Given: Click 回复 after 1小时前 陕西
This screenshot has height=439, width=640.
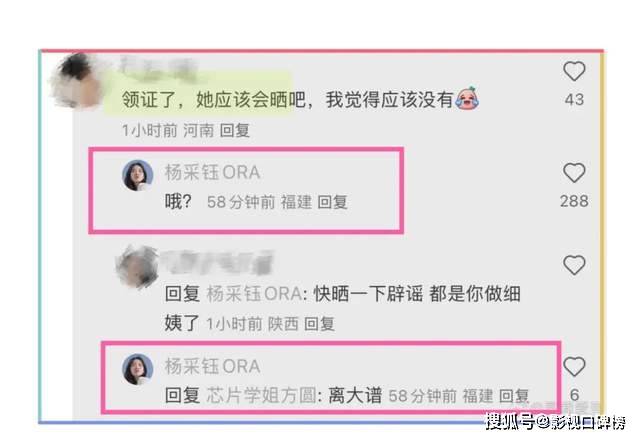Looking at the screenshot, I should pos(320,324).
